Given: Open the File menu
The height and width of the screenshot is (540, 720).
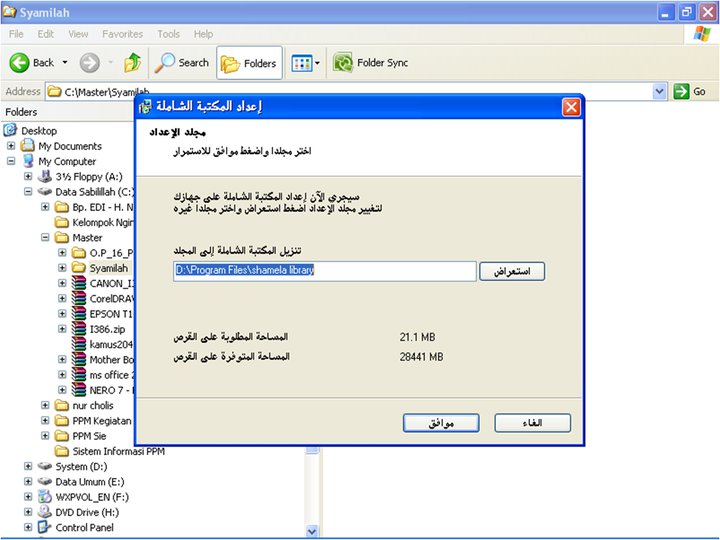Looking at the screenshot, I should click(16, 34).
